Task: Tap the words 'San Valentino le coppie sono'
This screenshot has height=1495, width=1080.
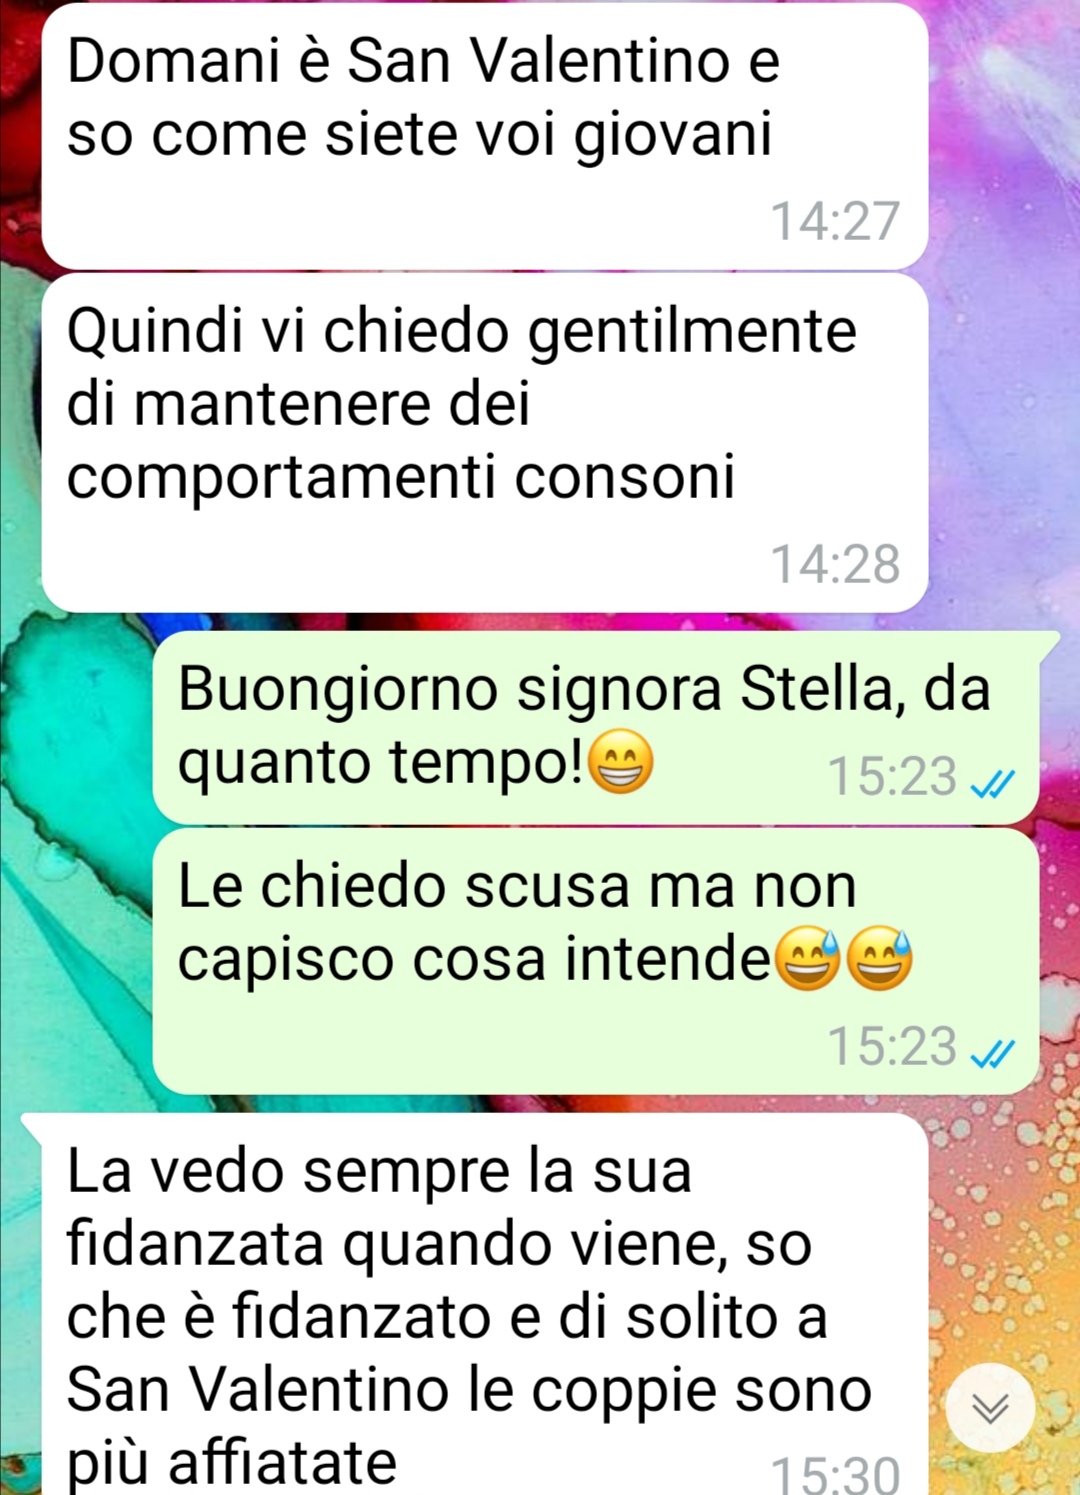Action: tap(469, 1389)
